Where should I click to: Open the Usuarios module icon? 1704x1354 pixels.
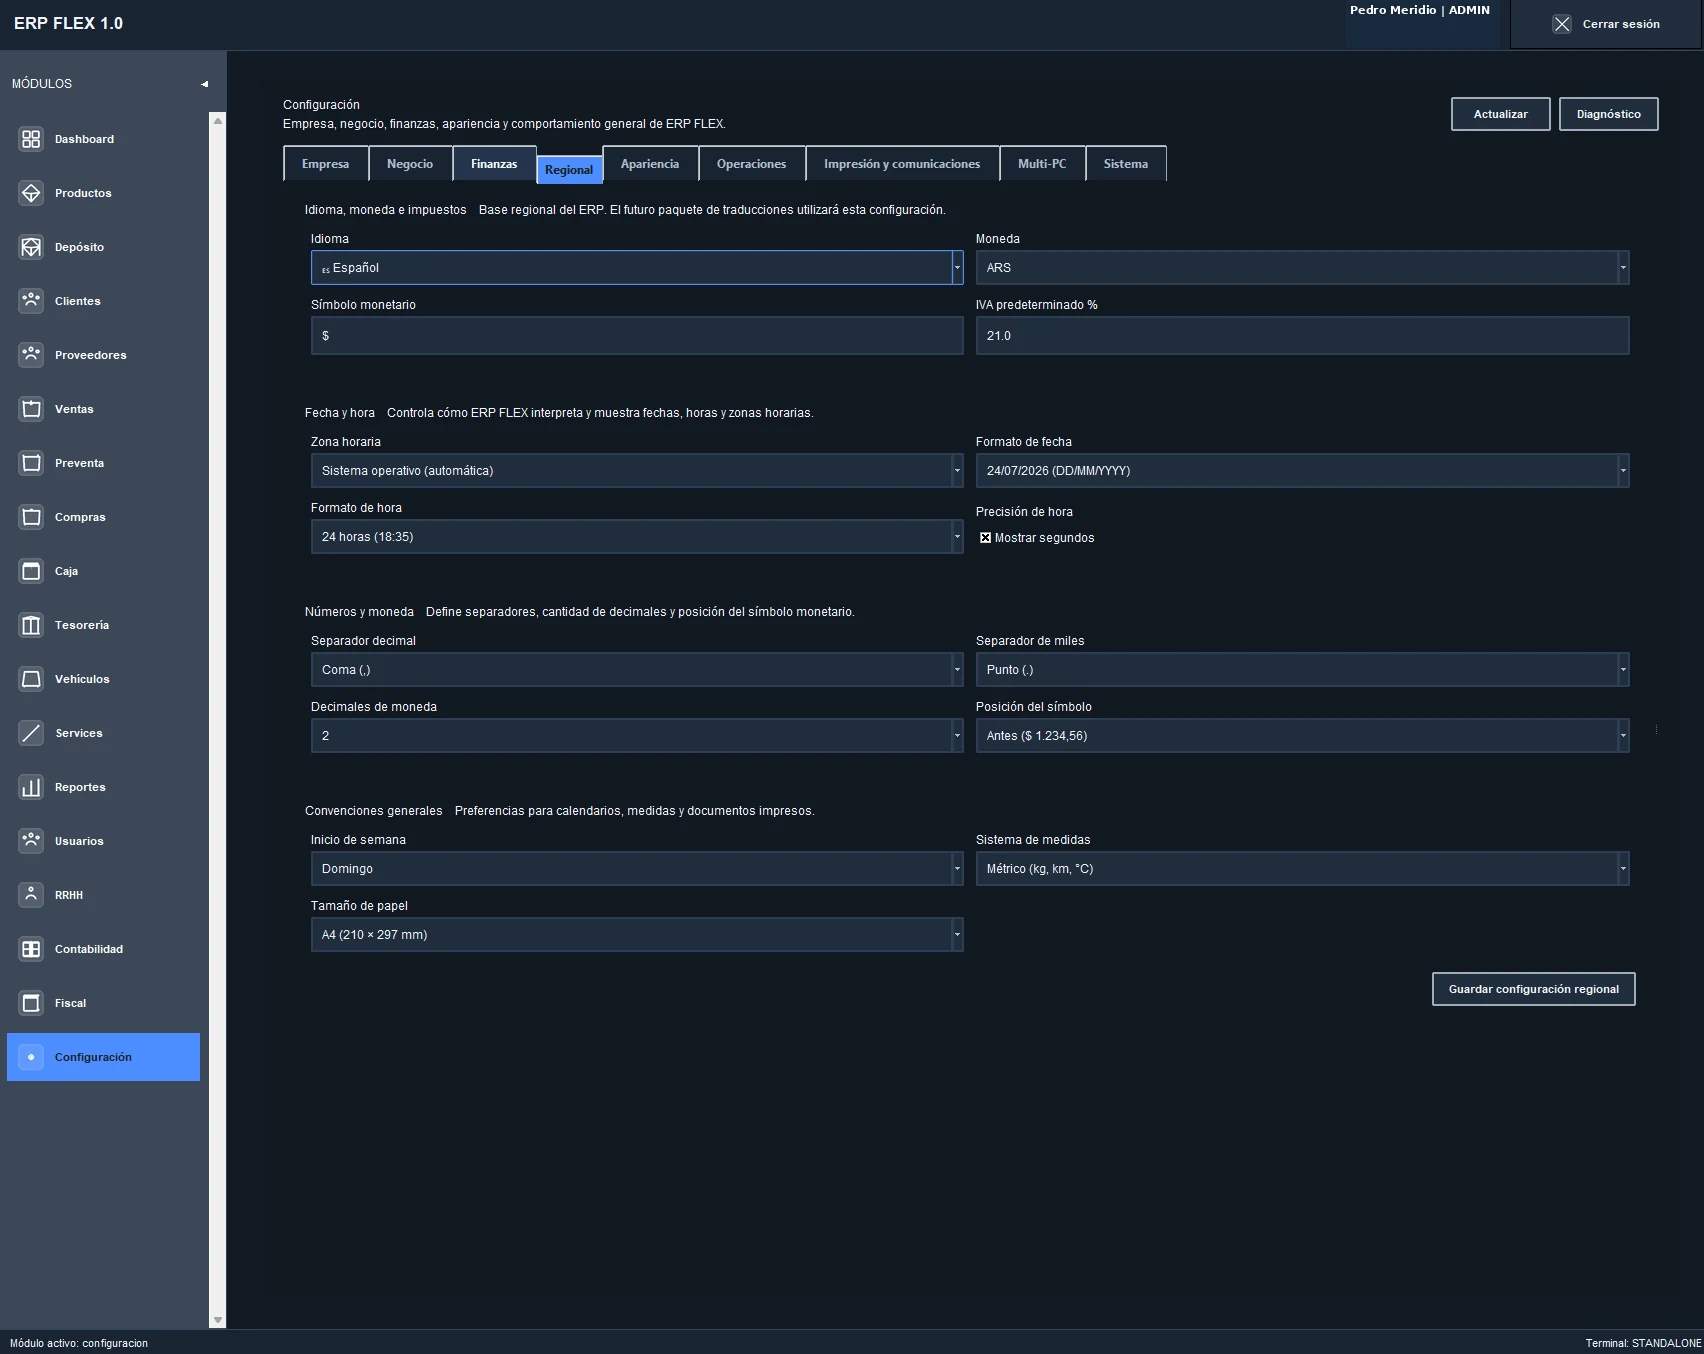[x=31, y=841]
